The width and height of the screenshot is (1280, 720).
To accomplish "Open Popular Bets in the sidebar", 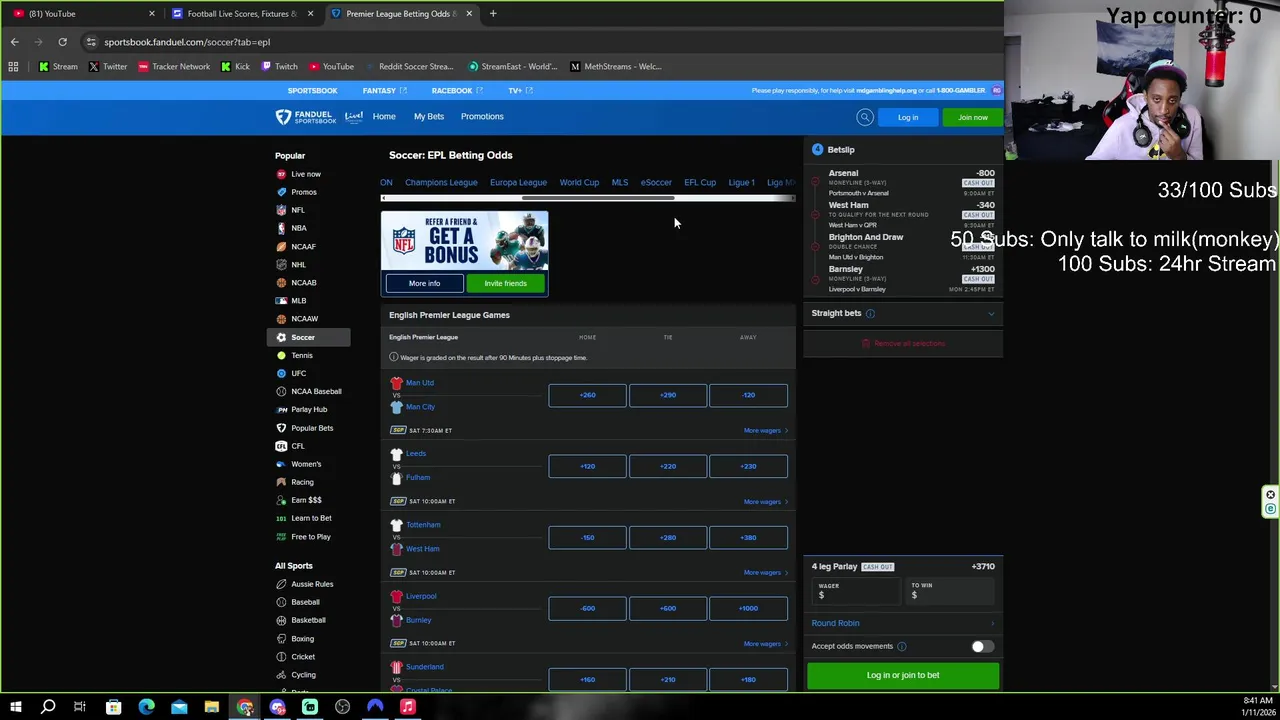I will coord(312,428).
